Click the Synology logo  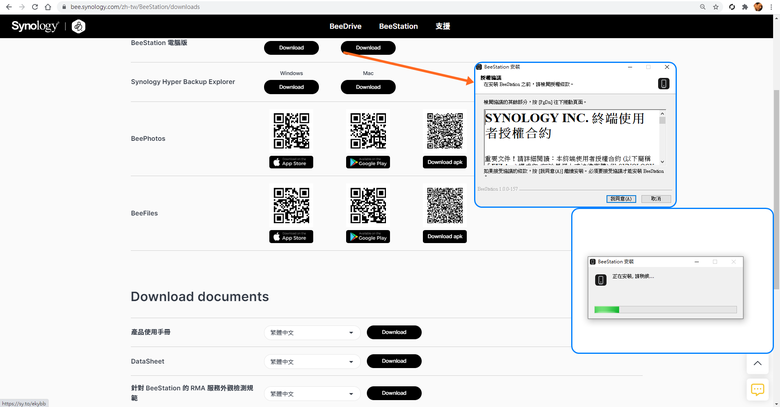coord(35,26)
